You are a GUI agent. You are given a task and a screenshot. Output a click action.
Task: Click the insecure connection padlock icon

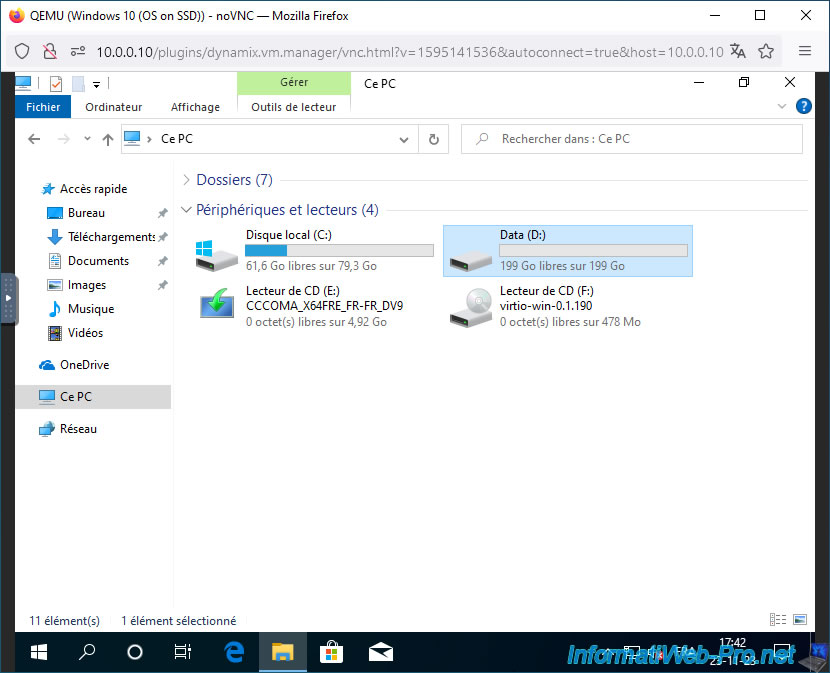point(50,51)
